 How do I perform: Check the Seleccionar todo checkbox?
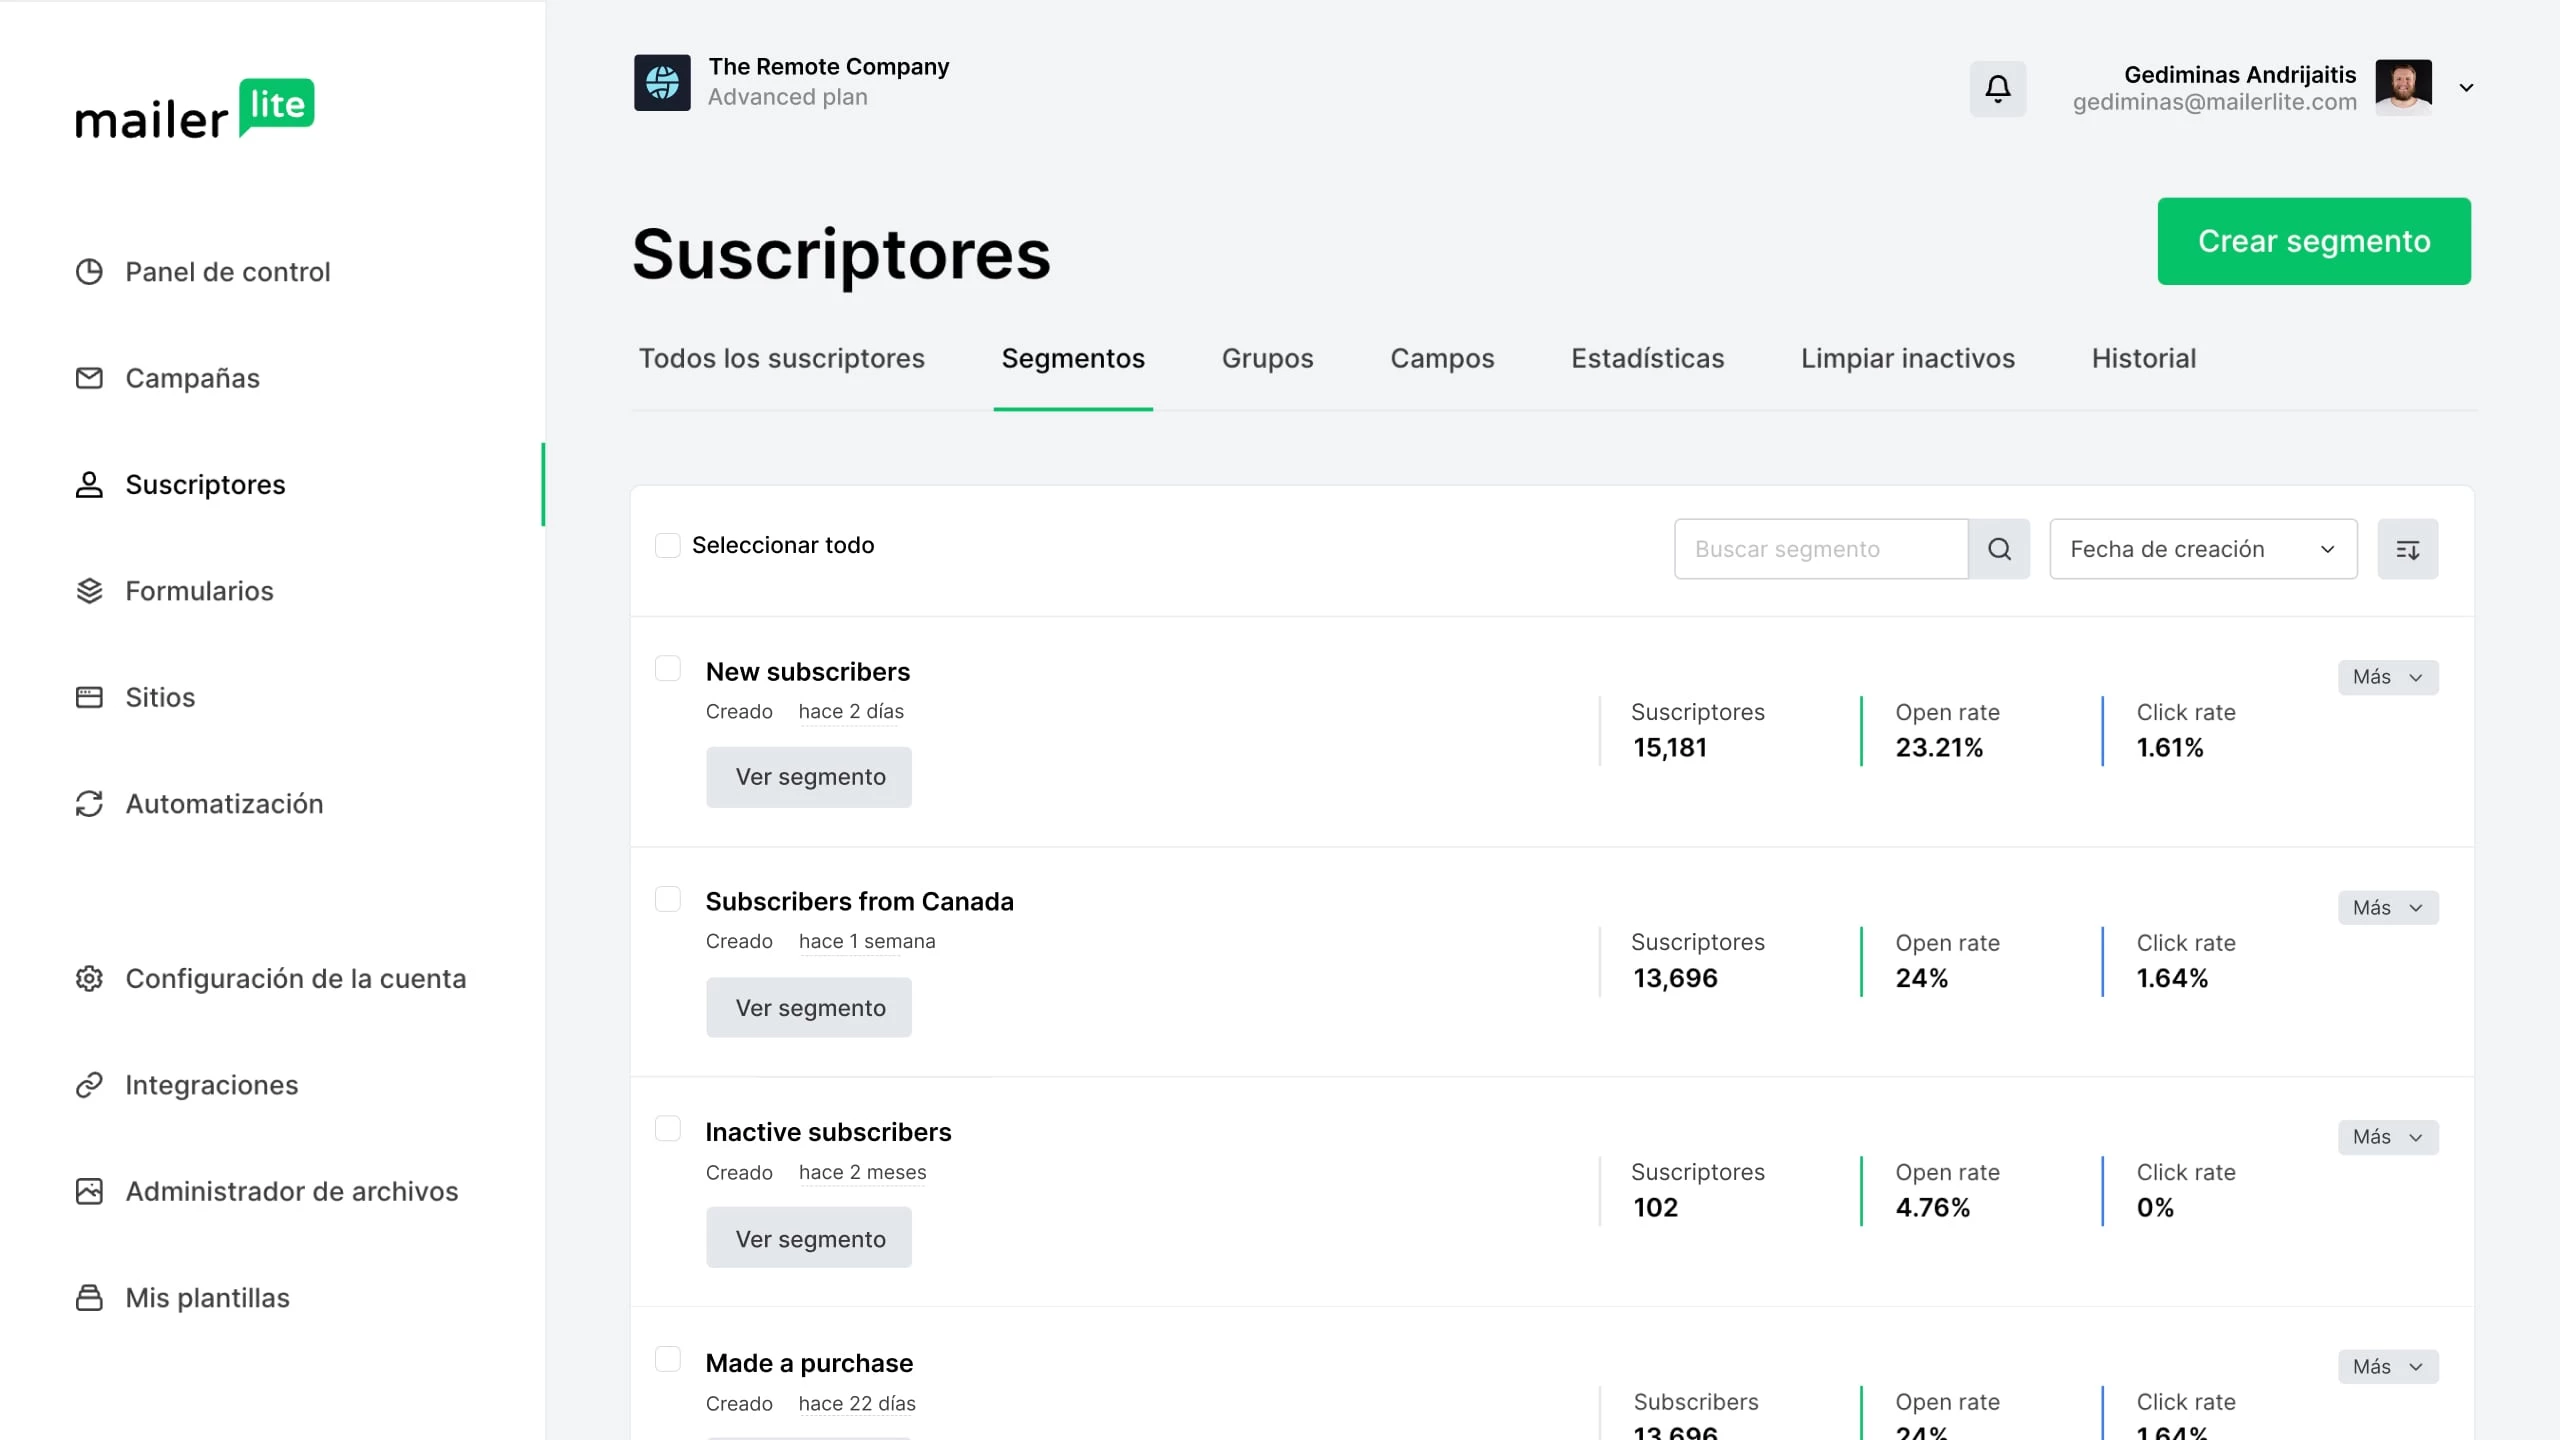667,545
